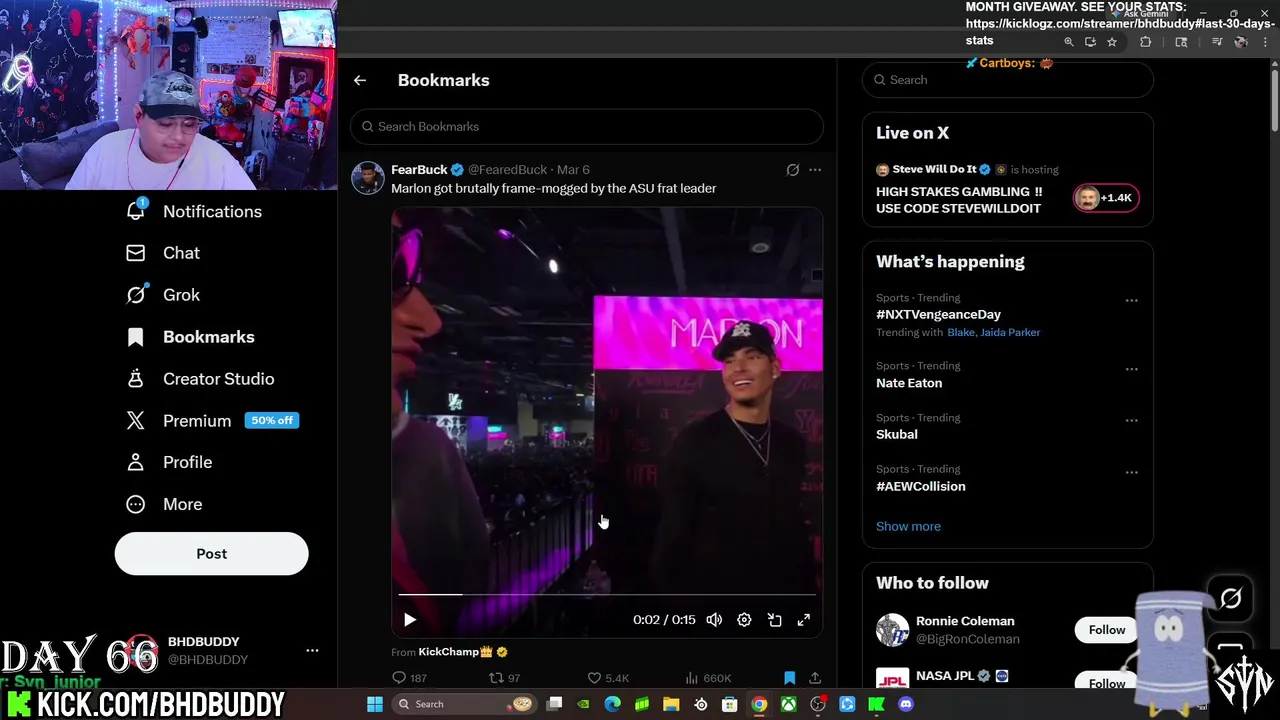Screen dimensions: 1280x720
Task: Open the @FearedBuck handle link
Action: coord(508,170)
